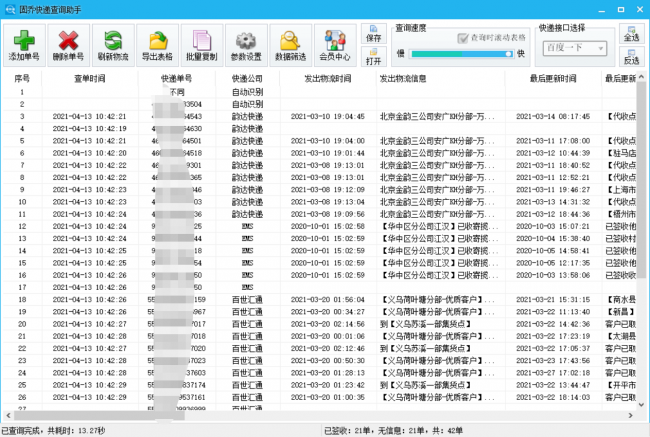The width and height of the screenshot is (650, 437).
Task: Click the 删除单号 red cross icon
Action: 68,45
